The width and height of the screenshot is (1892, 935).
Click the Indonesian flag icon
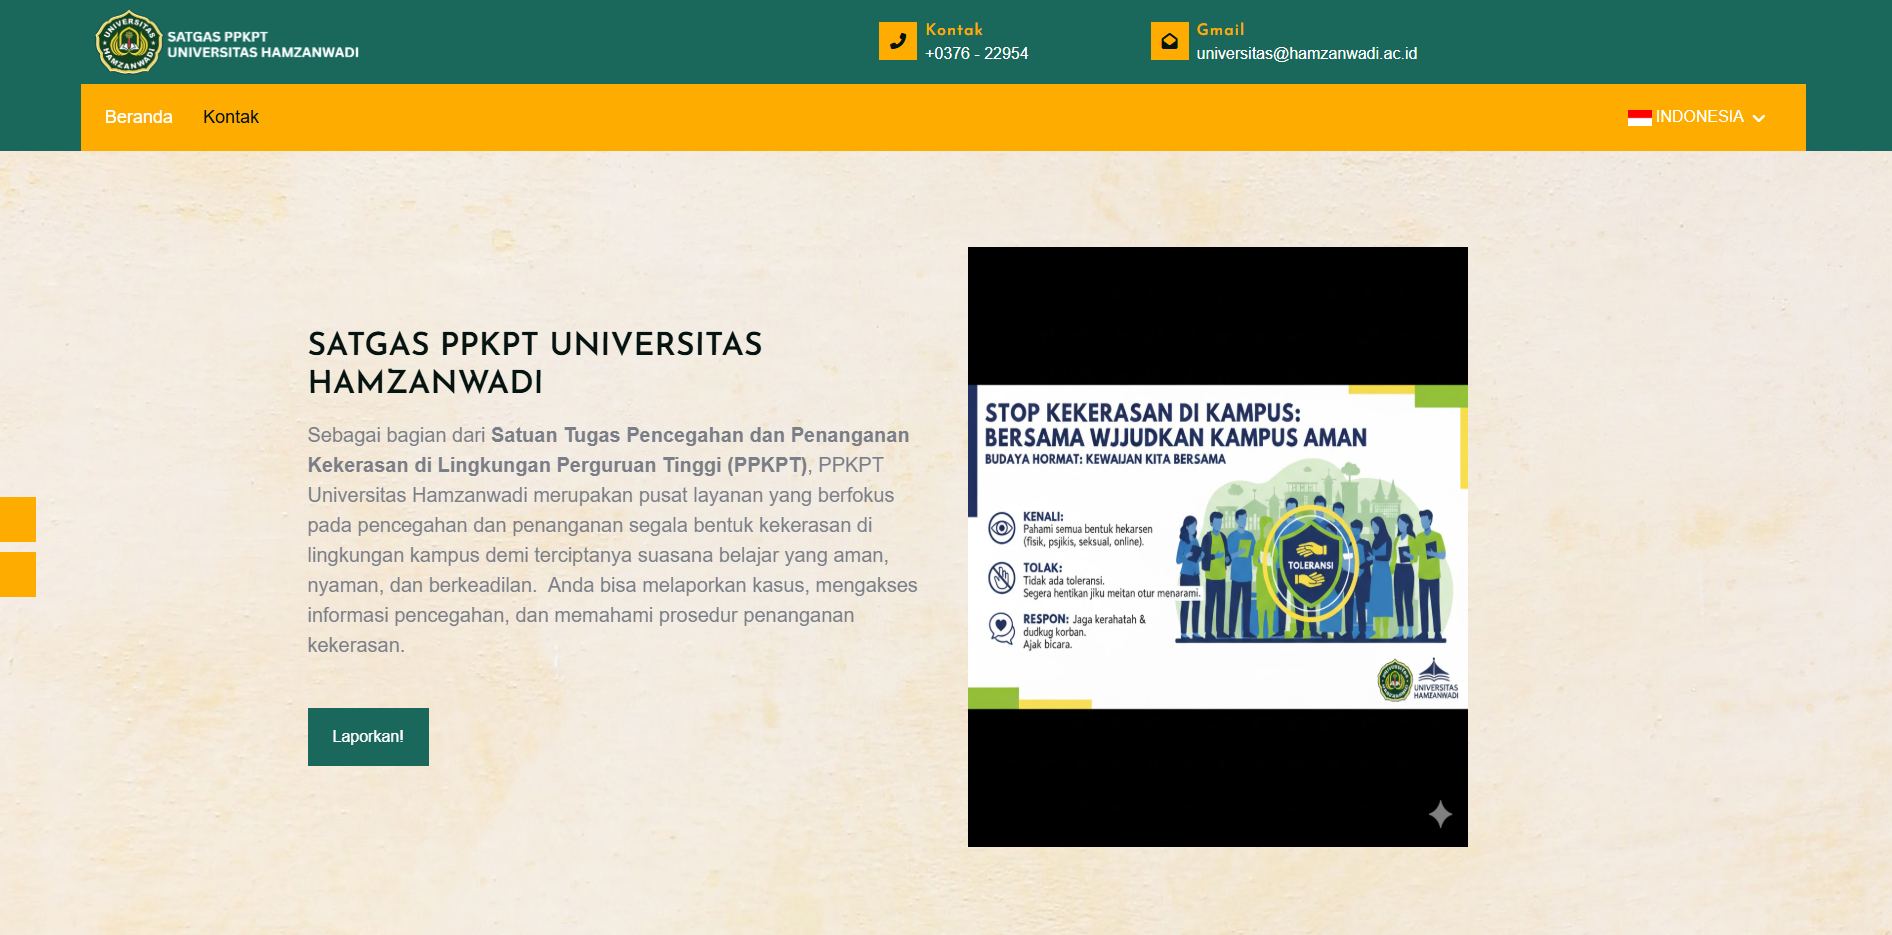[1639, 118]
